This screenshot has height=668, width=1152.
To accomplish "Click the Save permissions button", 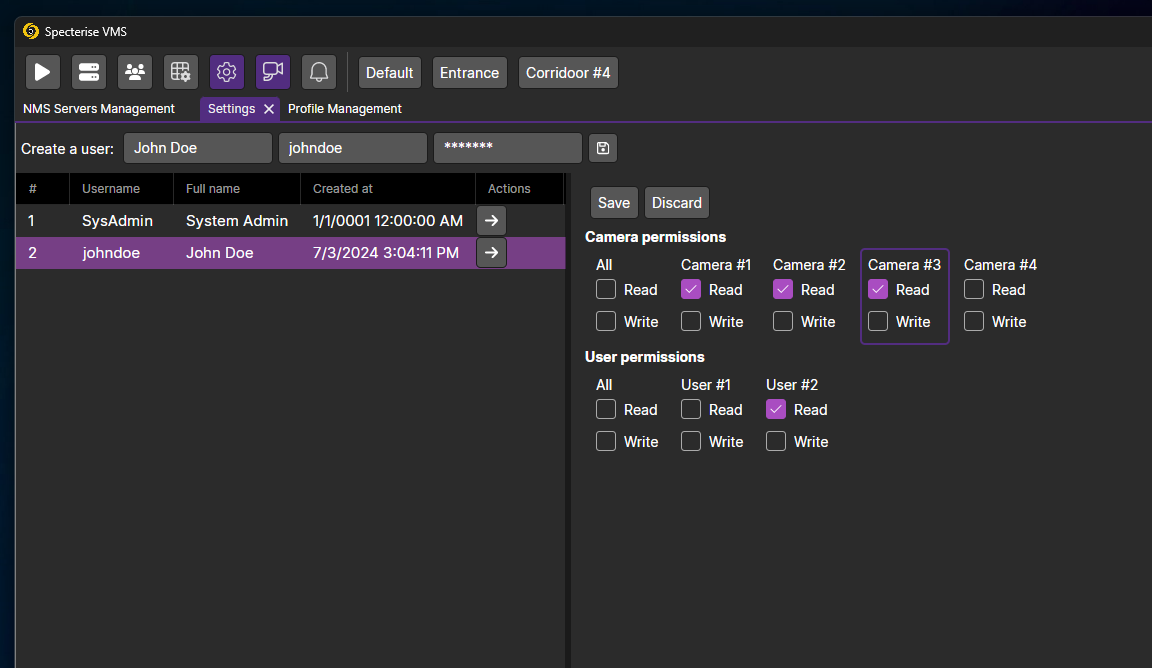I will (x=613, y=203).
